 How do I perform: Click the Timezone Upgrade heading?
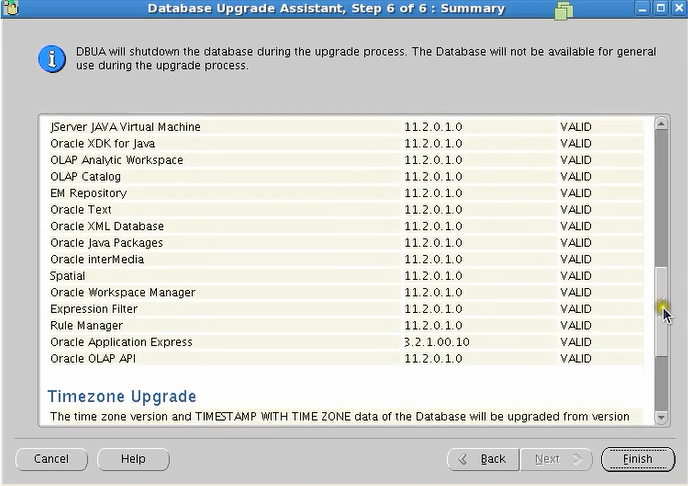pyautogui.click(x=122, y=397)
